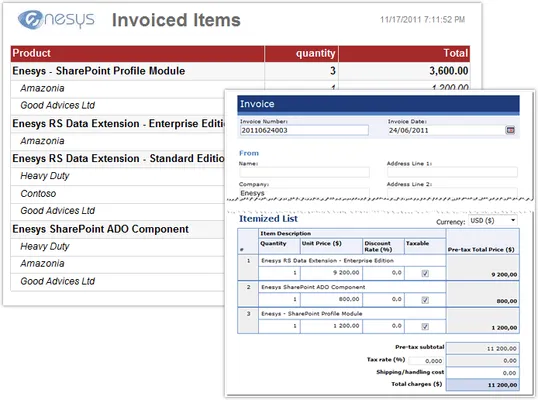Image resolution: width=538 pixels, height=400 pixels.
Task: Select the Enesys RS Data Extension Standard Edition row
Action: [118, 158]
